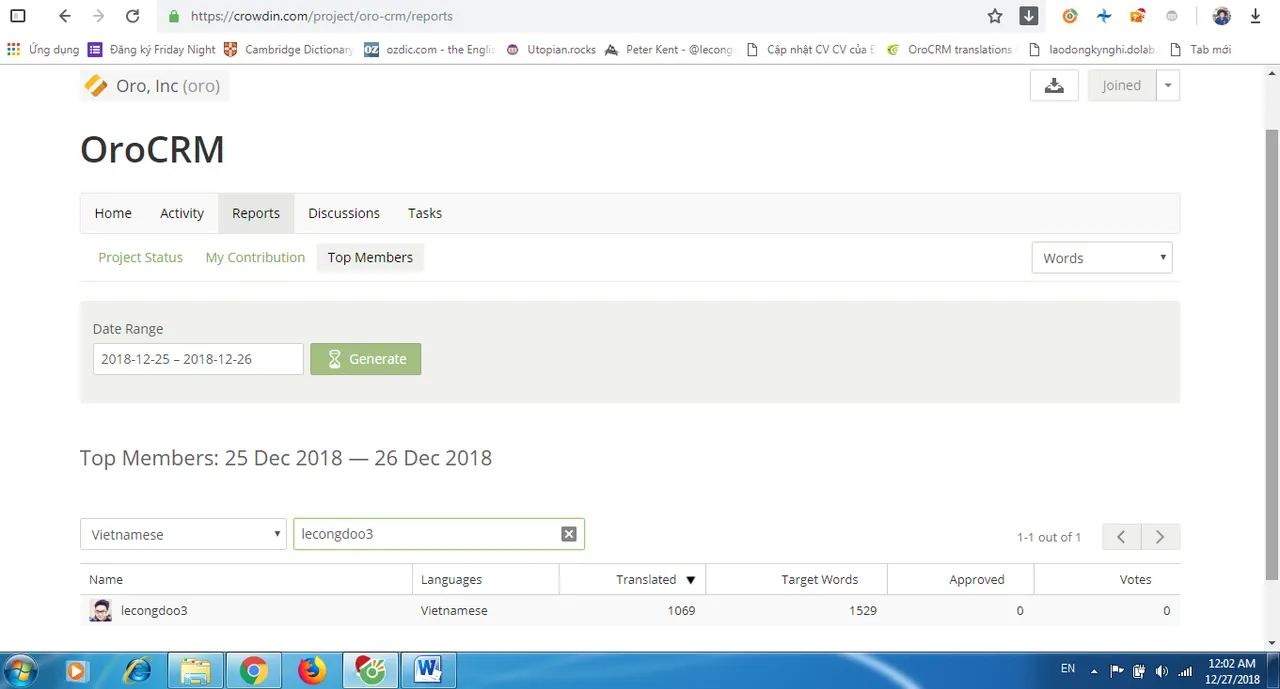Image resolution: width=1280 pixels, height=689 pixels.
Task: Open the Project Status report
Action: tap(140, 257)
